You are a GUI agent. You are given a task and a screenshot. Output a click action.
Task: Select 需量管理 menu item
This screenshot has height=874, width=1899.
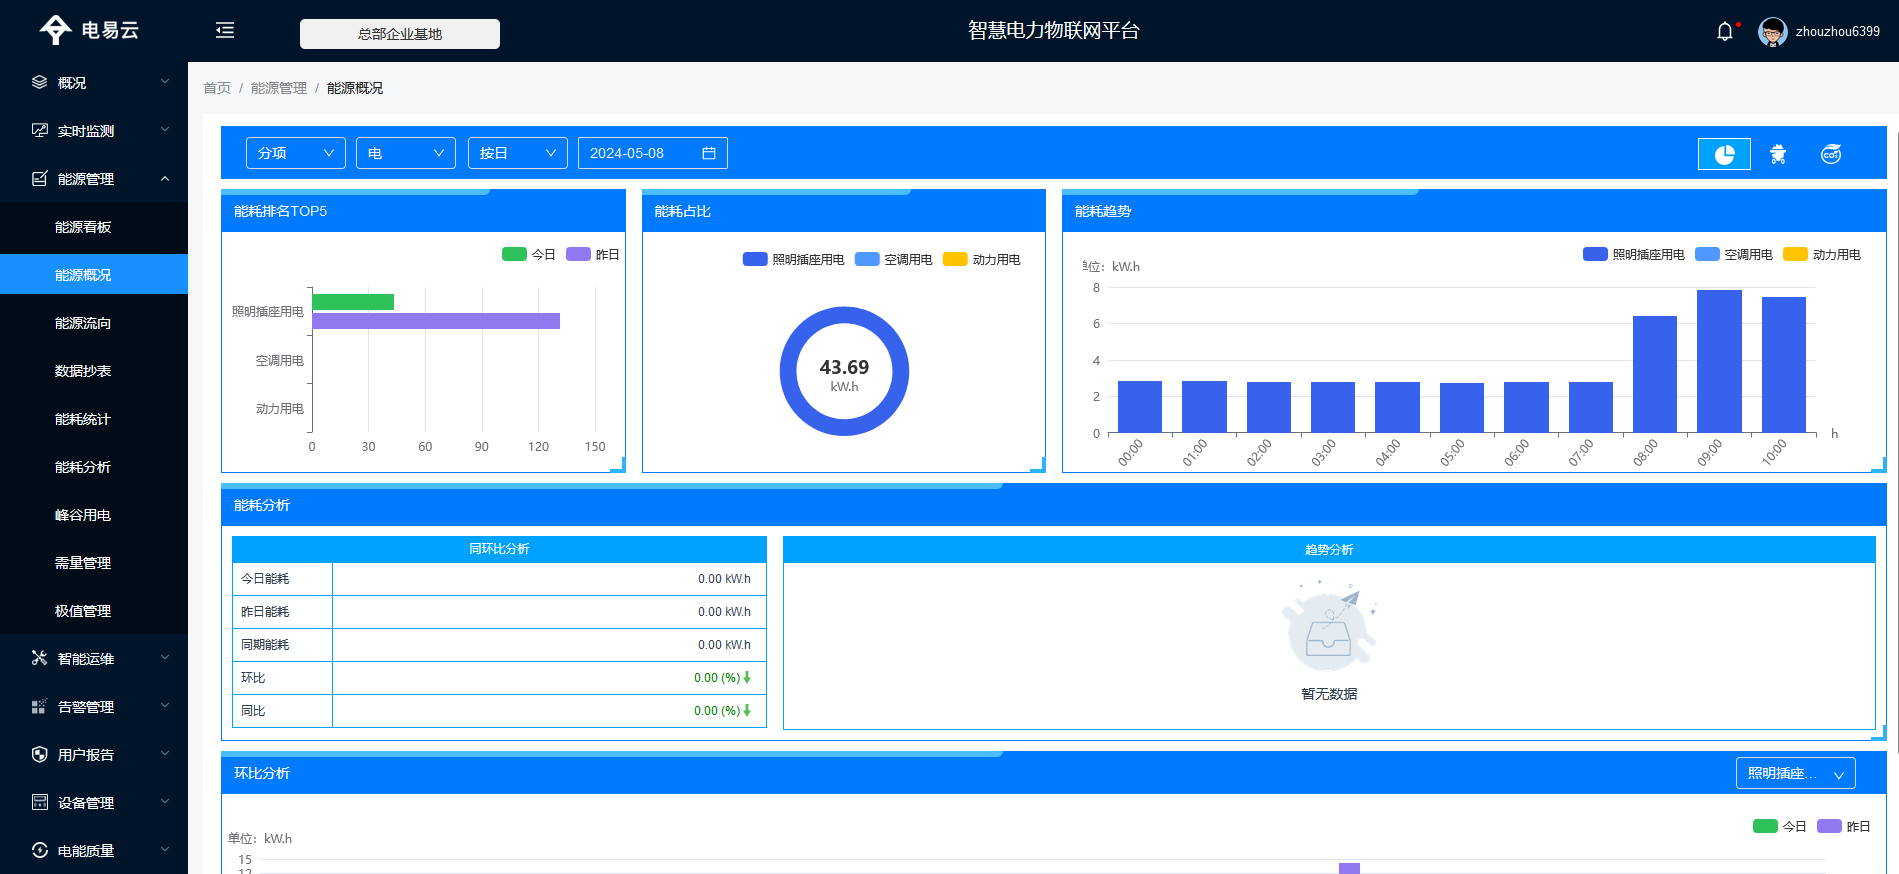(x=94, y=563)
